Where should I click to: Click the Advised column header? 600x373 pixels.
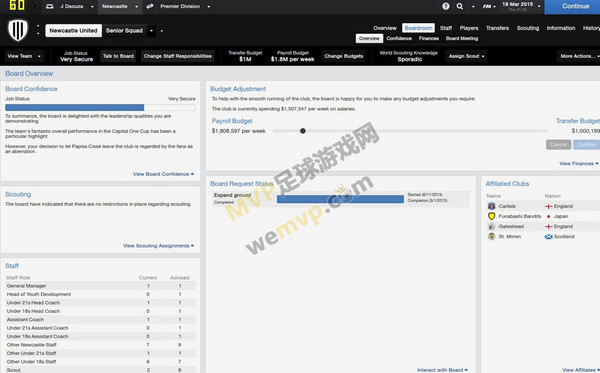(179, 278)
